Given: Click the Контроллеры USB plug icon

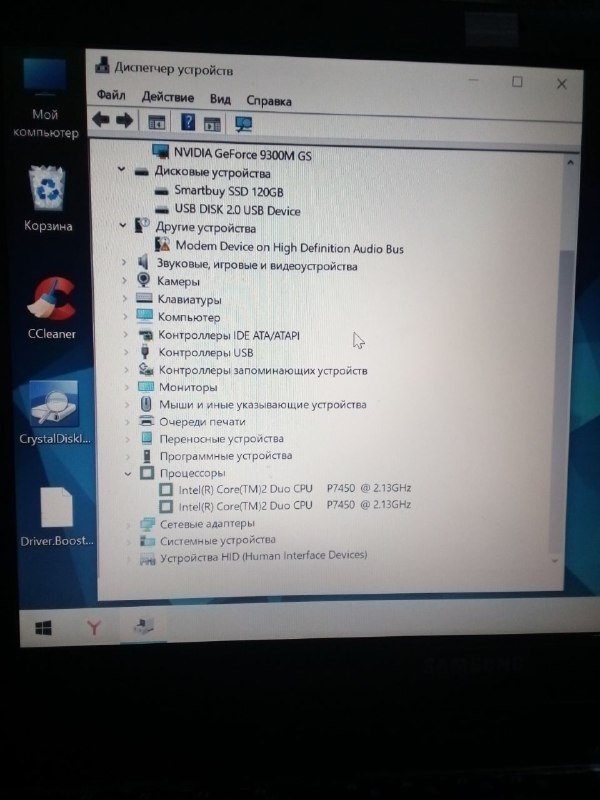Looking at the screenshot, I should tap(145, 352).
